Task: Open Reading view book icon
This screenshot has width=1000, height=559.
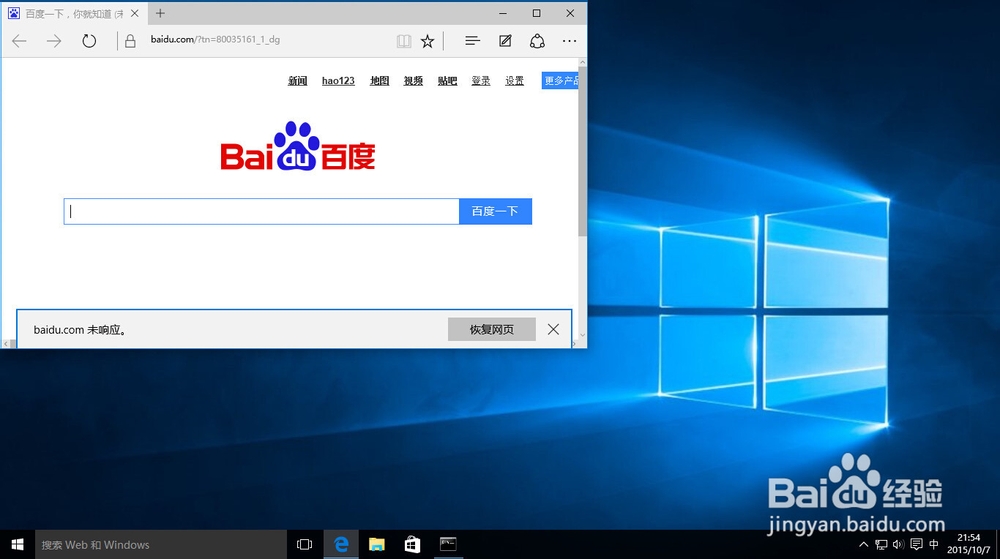Action: [404, 41]
